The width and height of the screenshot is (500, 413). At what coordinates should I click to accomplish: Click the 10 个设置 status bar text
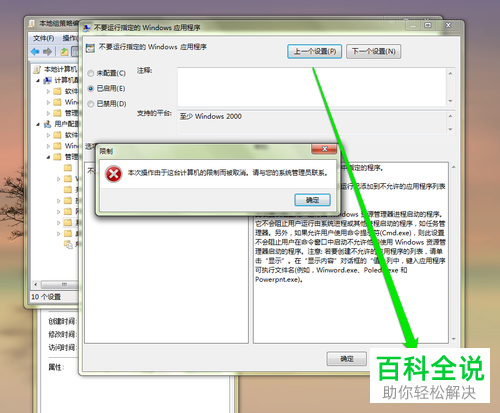coord(46,297)
